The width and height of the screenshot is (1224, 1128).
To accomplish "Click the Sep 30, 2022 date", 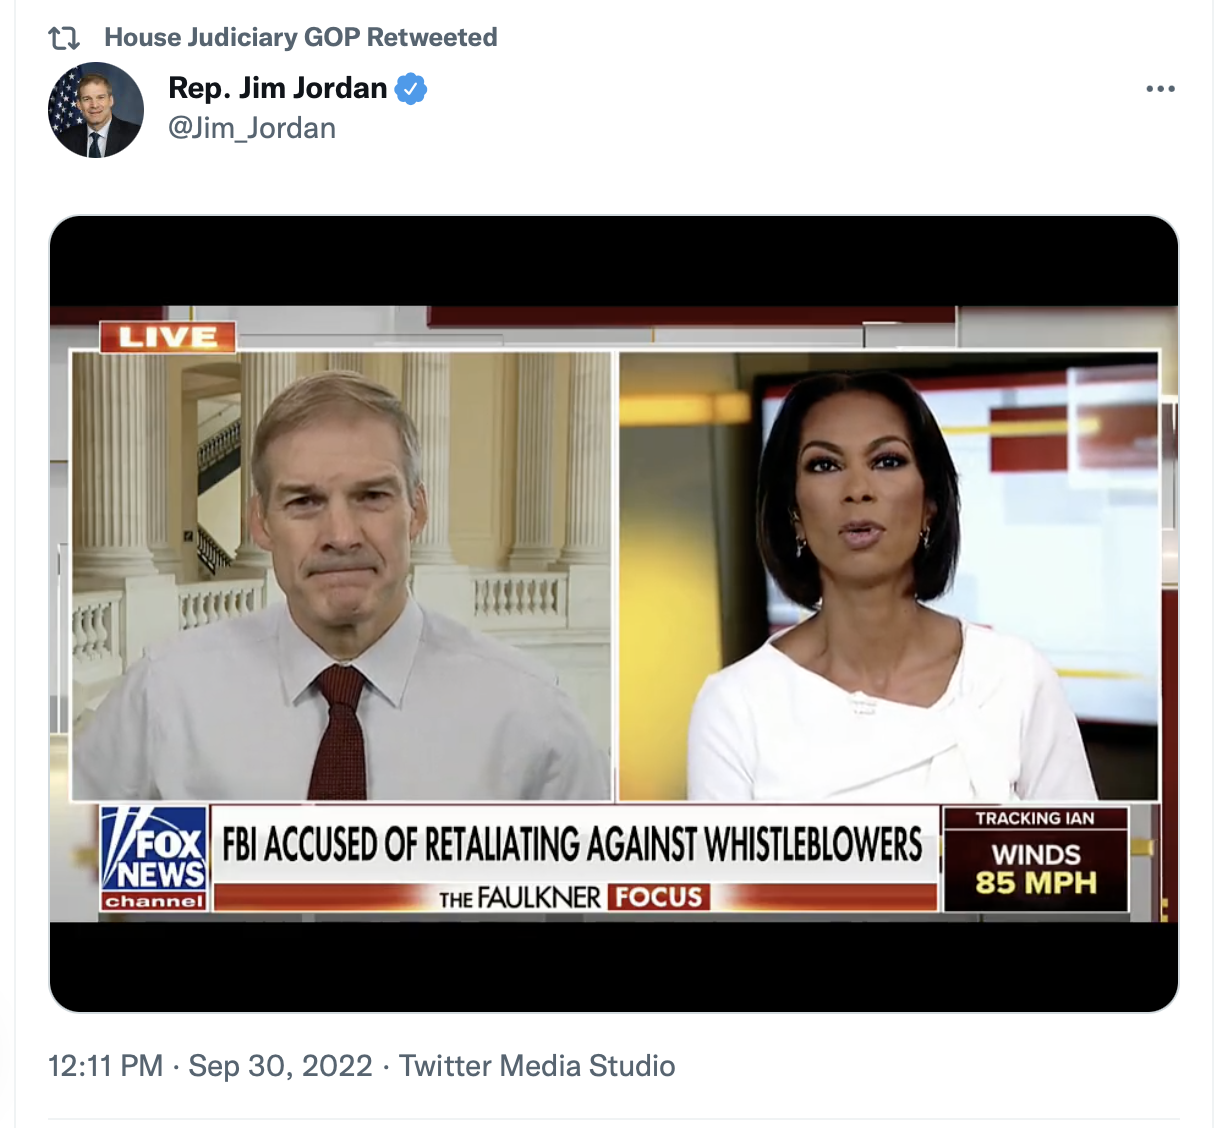I will click(280, 1066).
